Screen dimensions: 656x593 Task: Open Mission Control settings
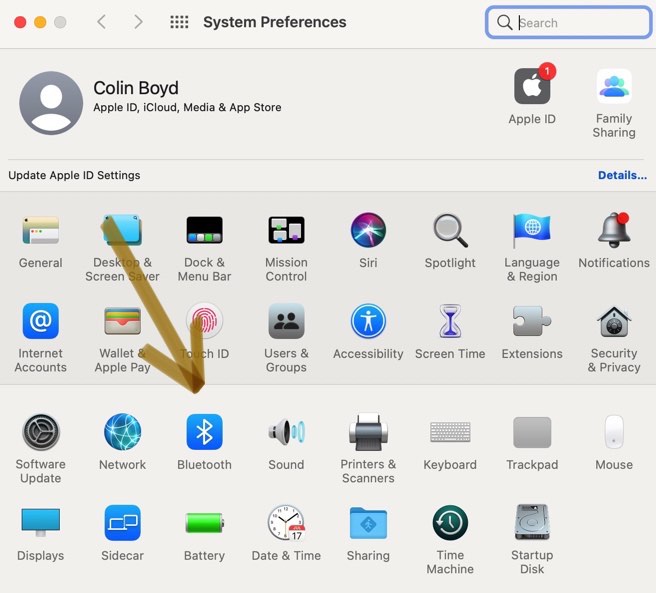click(286, 231)
